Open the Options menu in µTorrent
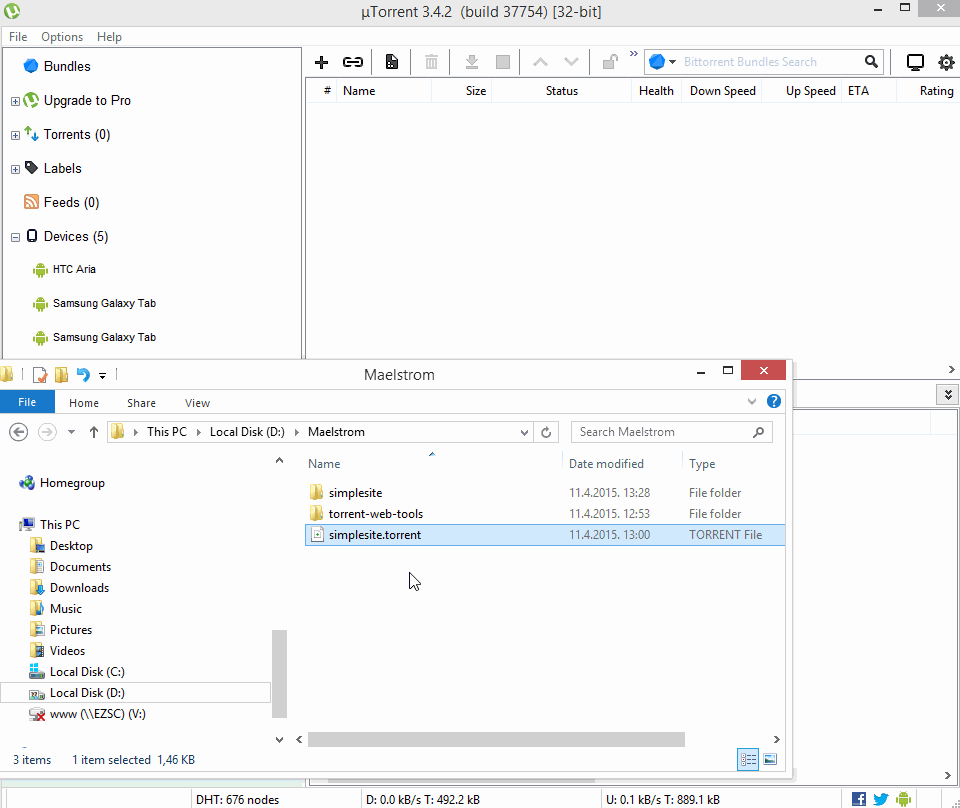The height and width of the screenshot is (808, 960). pos(62,37)
